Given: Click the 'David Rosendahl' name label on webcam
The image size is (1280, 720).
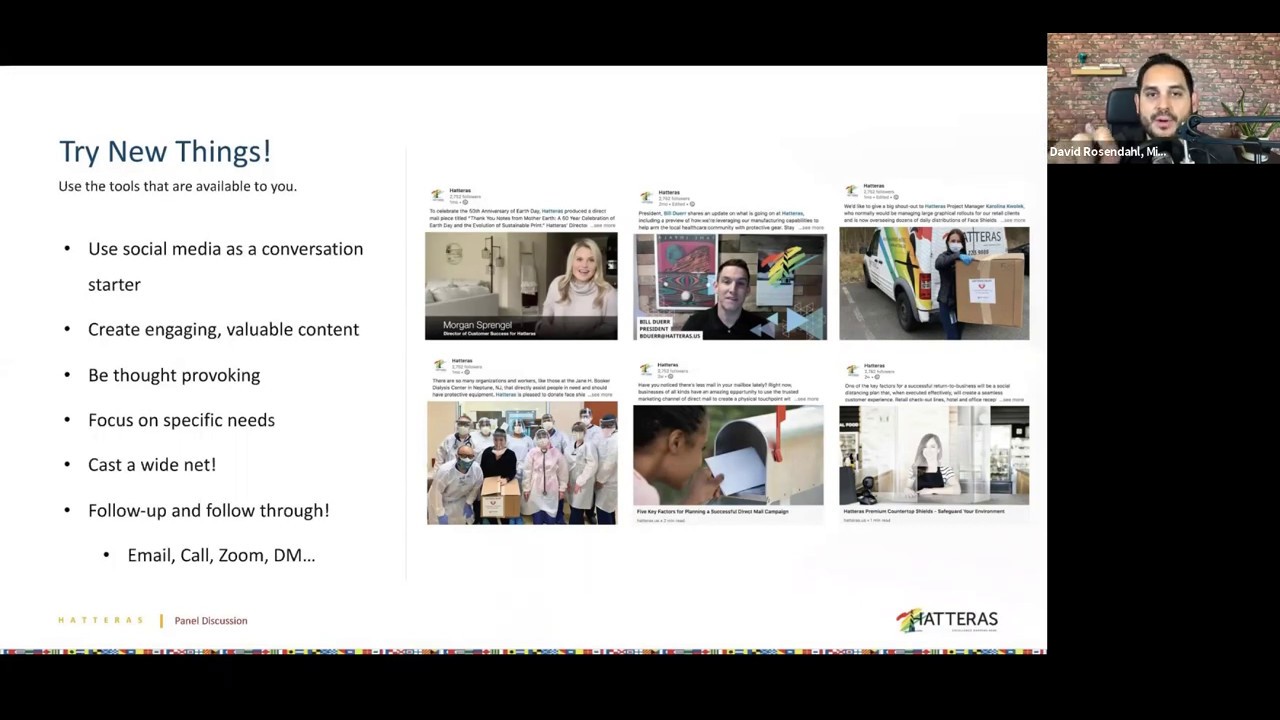Looking at the screenshot, I should 1107,152.
